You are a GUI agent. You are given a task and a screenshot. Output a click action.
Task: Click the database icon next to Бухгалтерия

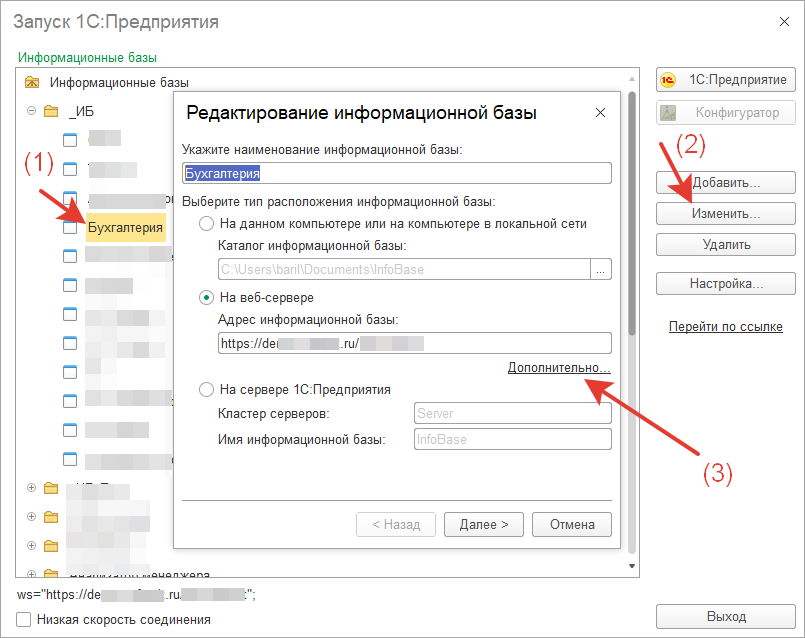coord(70,228)
